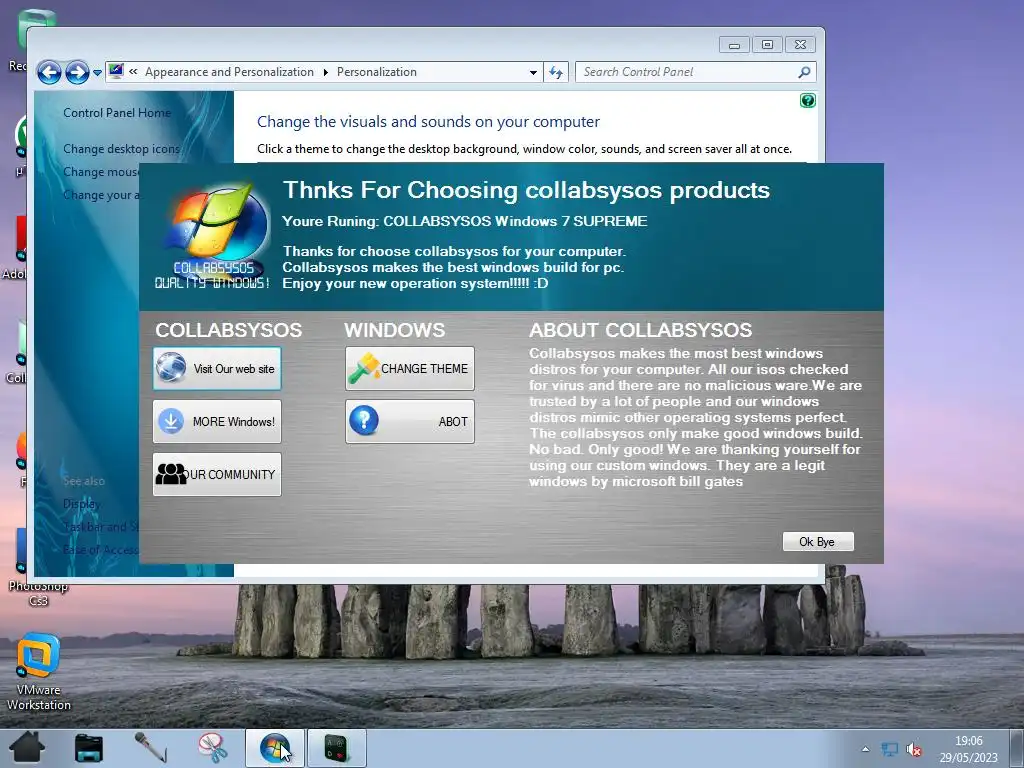1024x768 pixels.
Task: Click the blue question mark icon on ABOT
Action: tap(364, 421)
